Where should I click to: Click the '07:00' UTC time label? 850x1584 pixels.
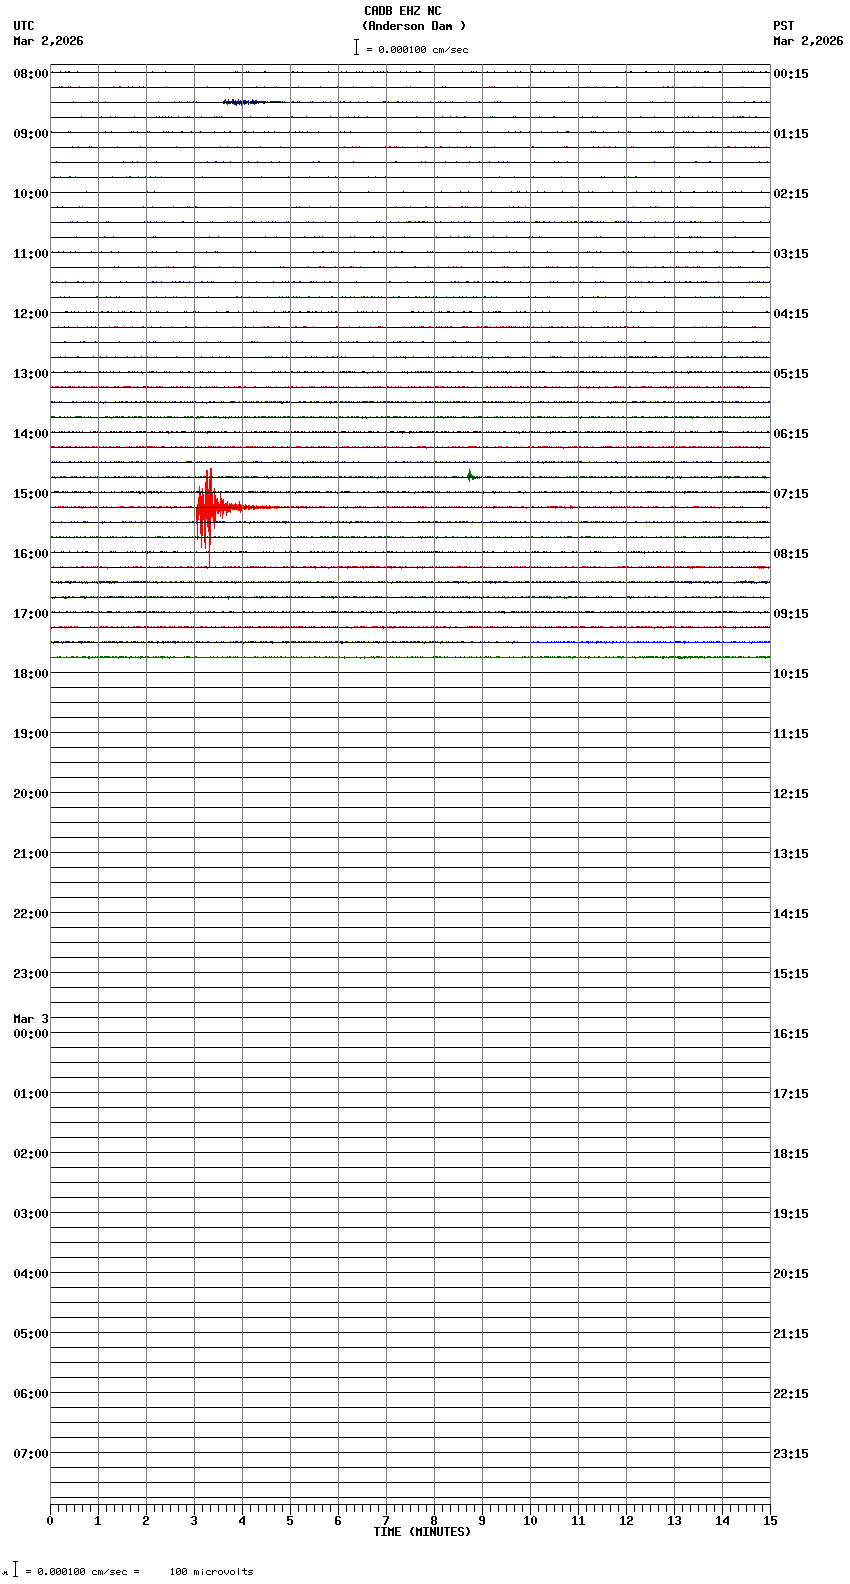(31, 1454)
